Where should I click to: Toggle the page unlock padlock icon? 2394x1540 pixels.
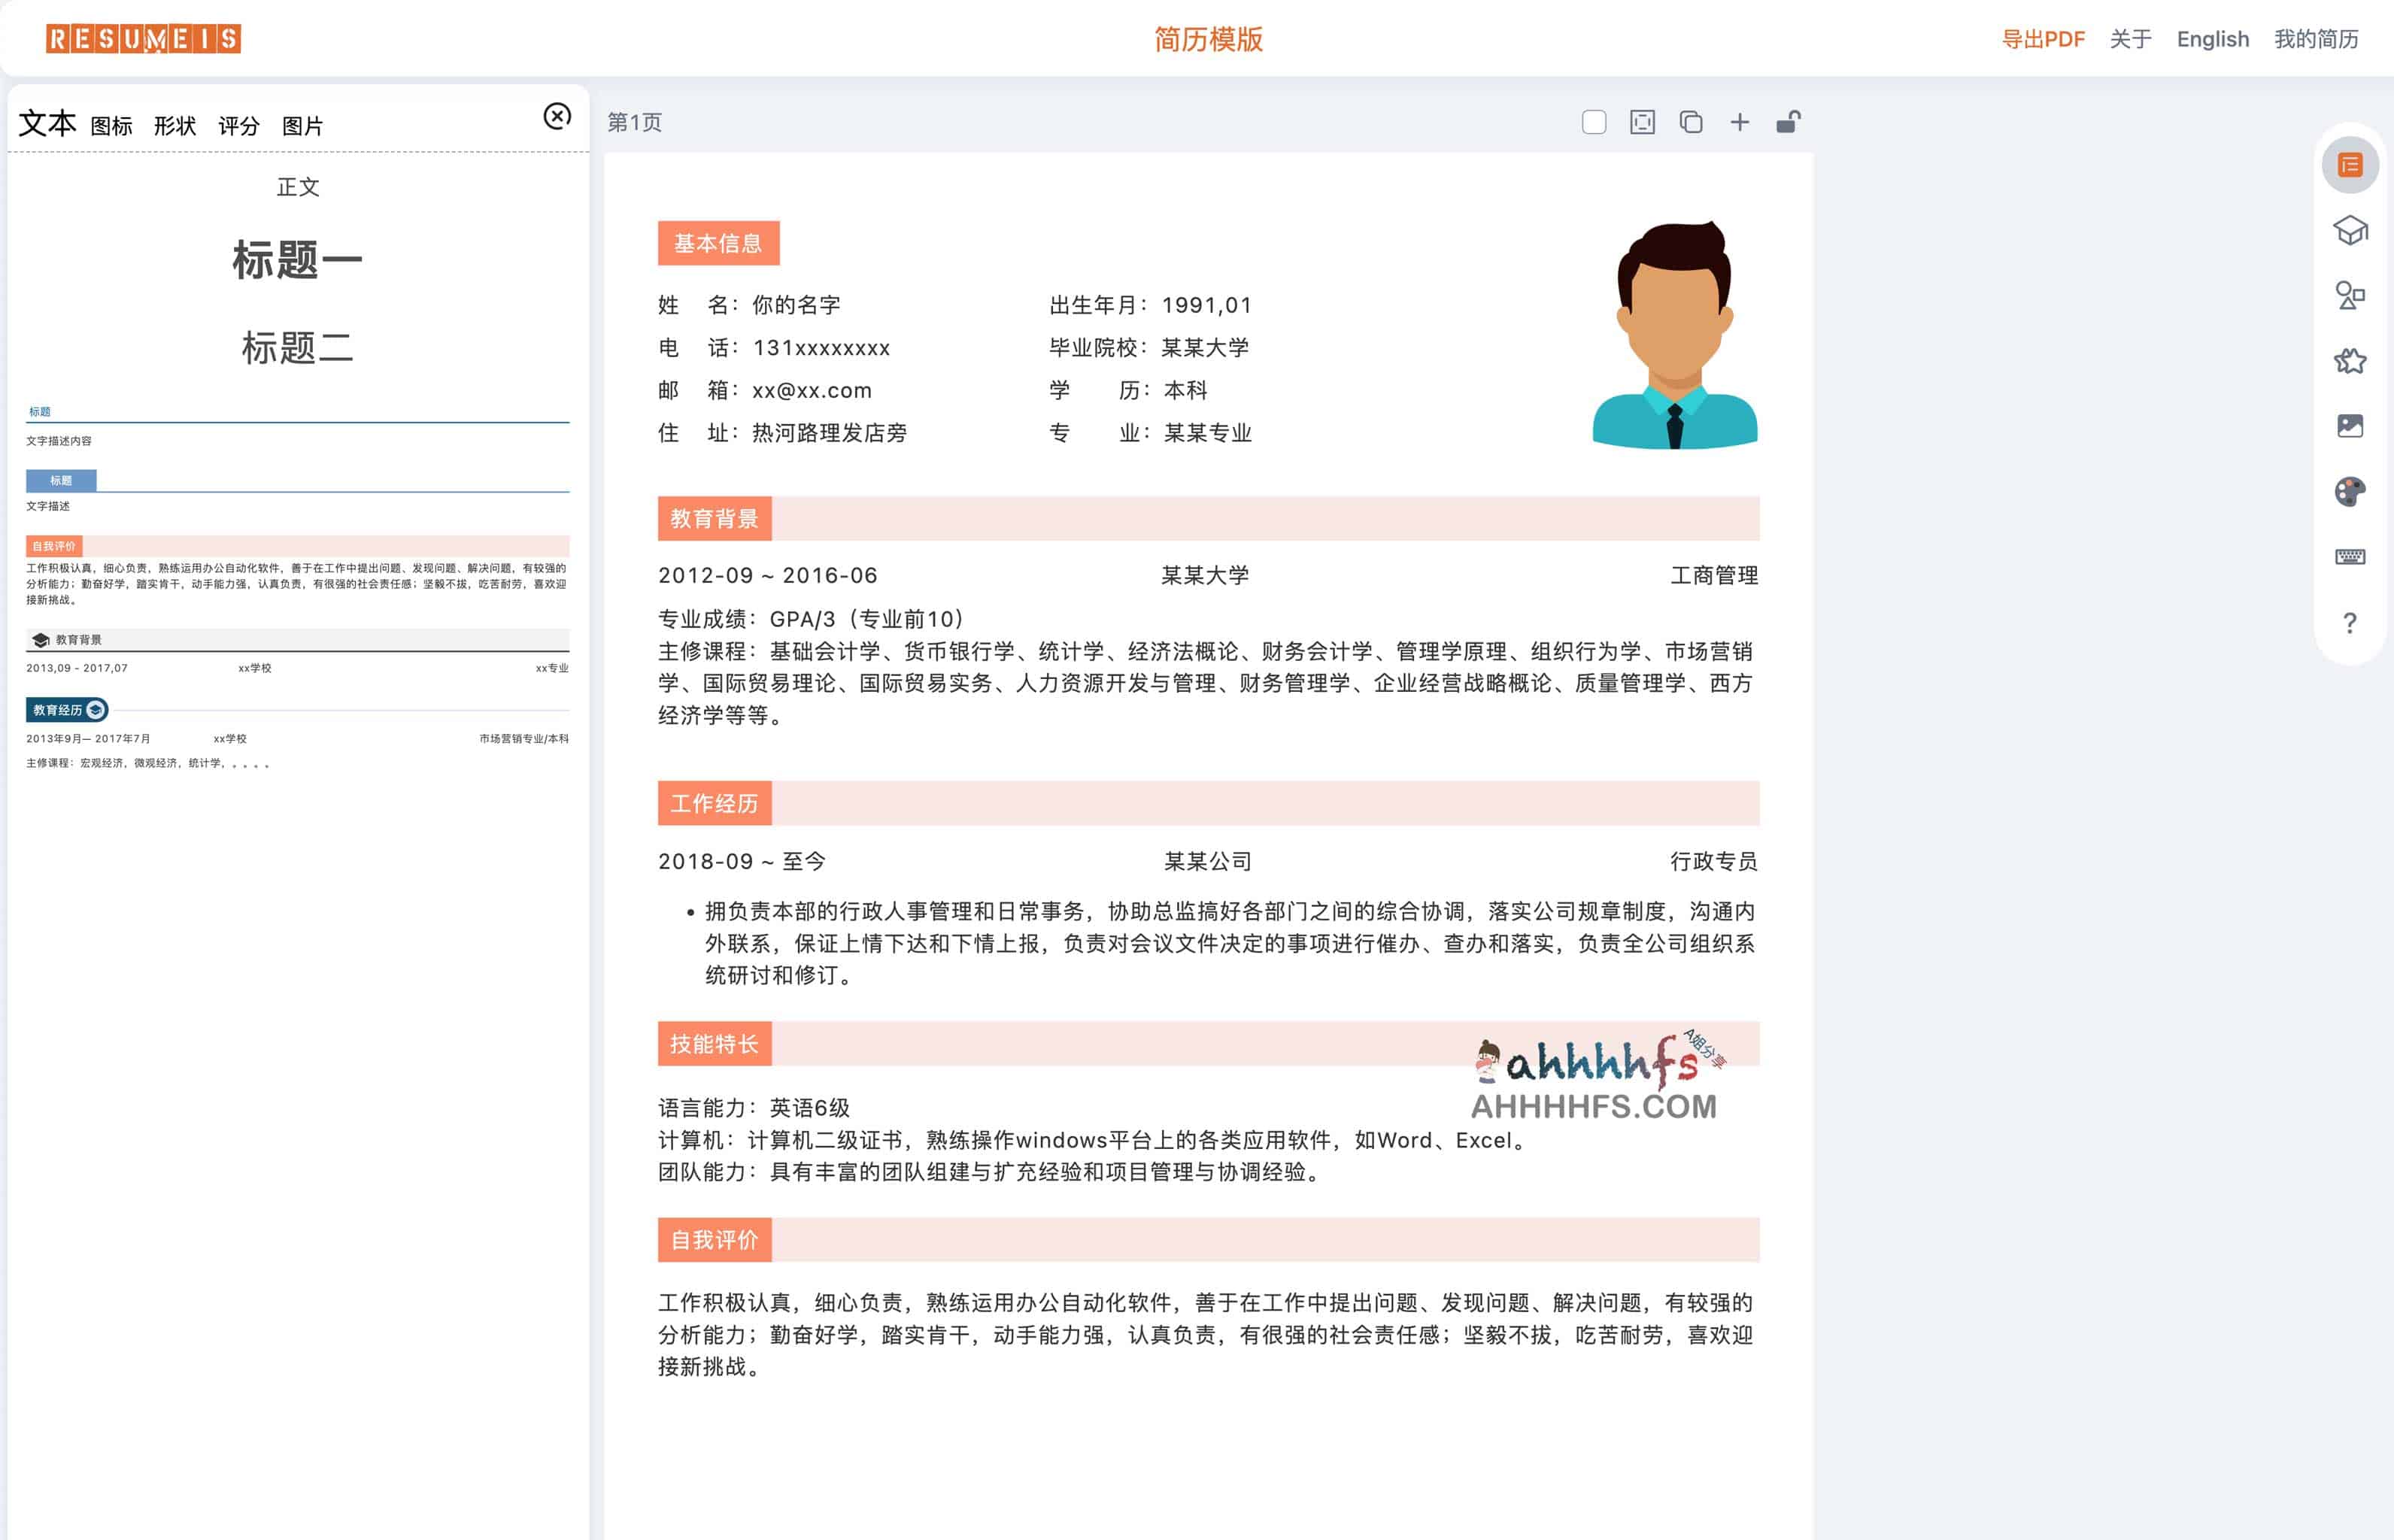(x=1788, y=122)
